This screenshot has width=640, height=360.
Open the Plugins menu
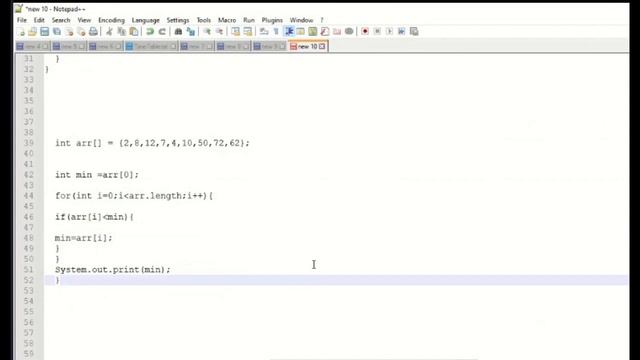[272, 20]
